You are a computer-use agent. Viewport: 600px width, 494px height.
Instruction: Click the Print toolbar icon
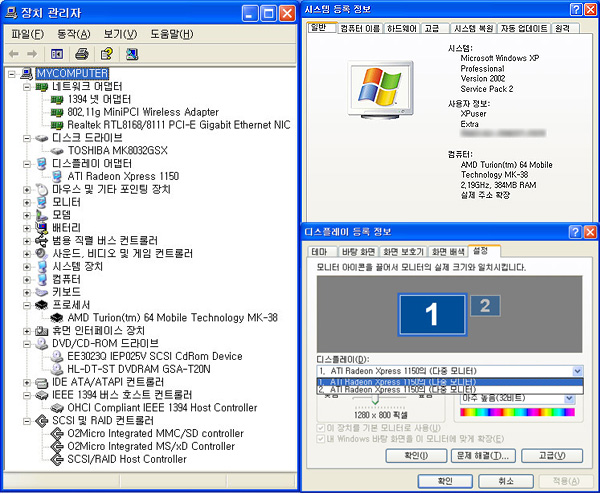(x=82, y=54)
